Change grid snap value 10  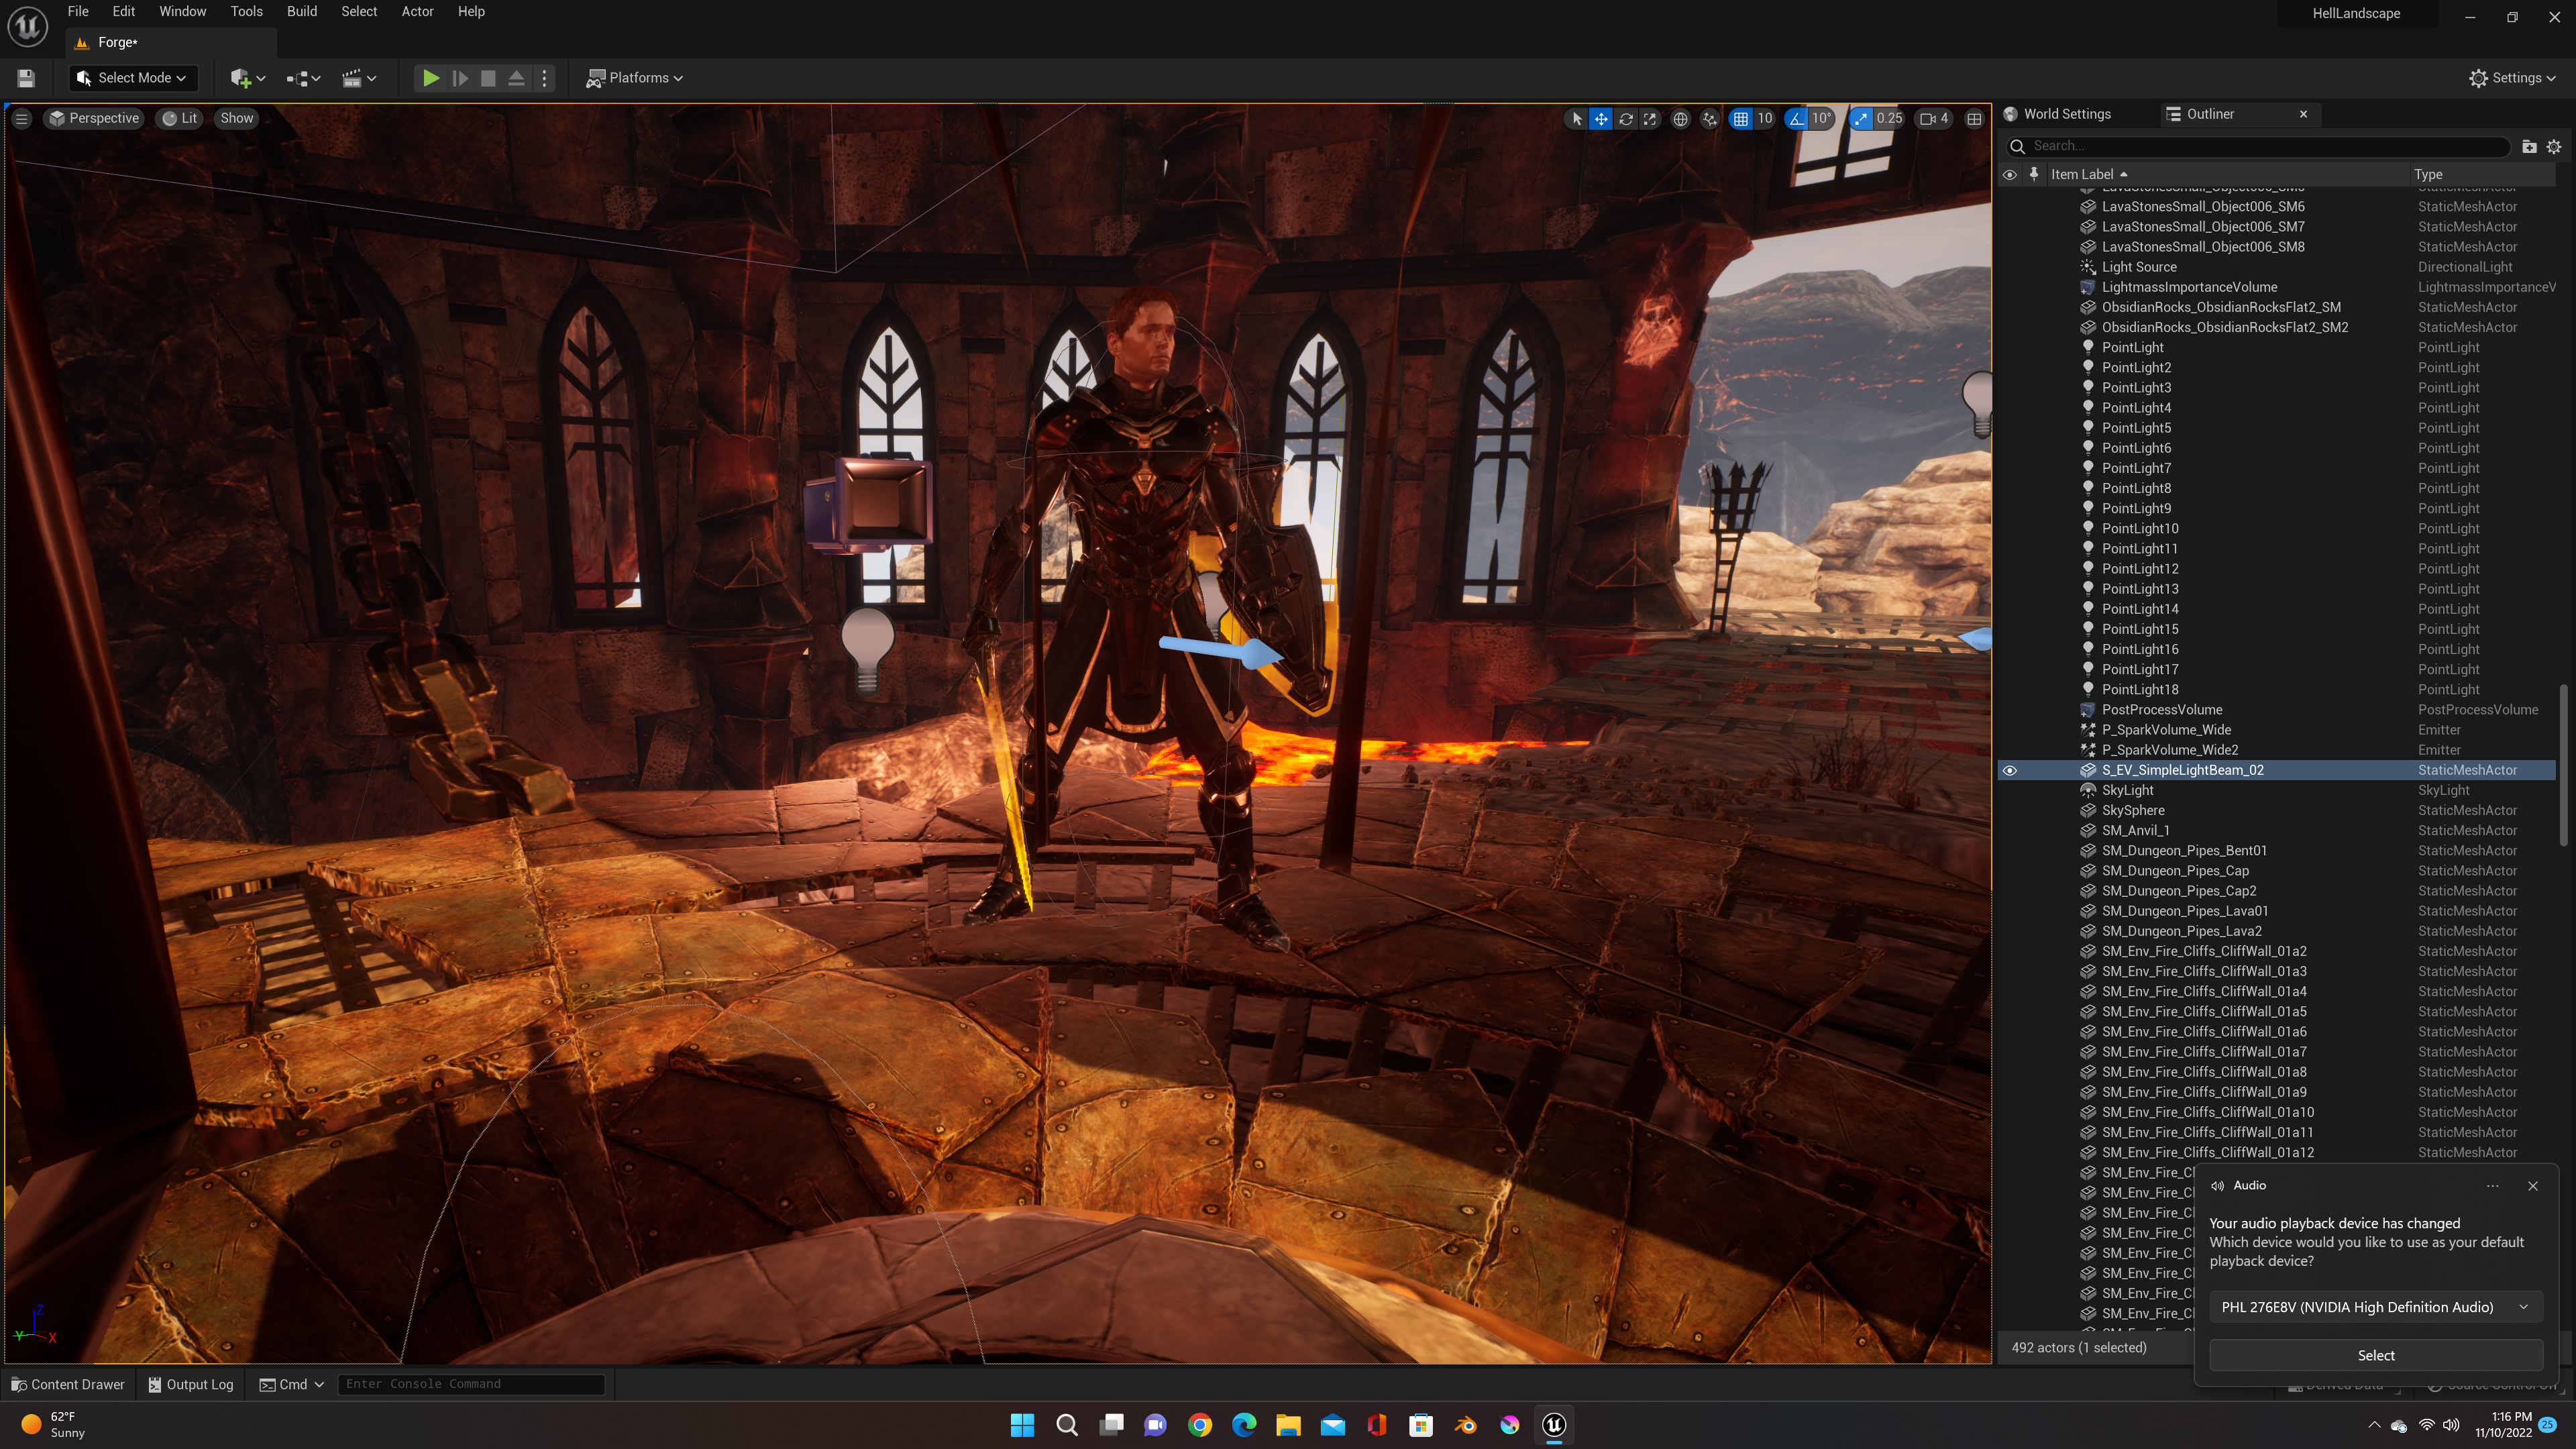click(x=1765, y=119)
